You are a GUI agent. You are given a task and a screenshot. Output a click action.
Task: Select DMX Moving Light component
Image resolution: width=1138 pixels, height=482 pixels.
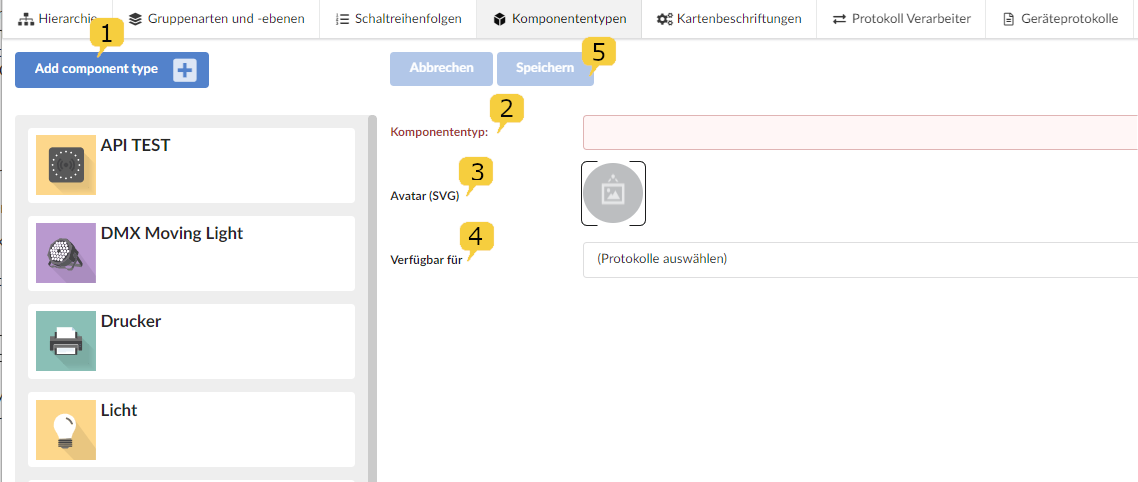pyautogui.click(x=192, y=253)
